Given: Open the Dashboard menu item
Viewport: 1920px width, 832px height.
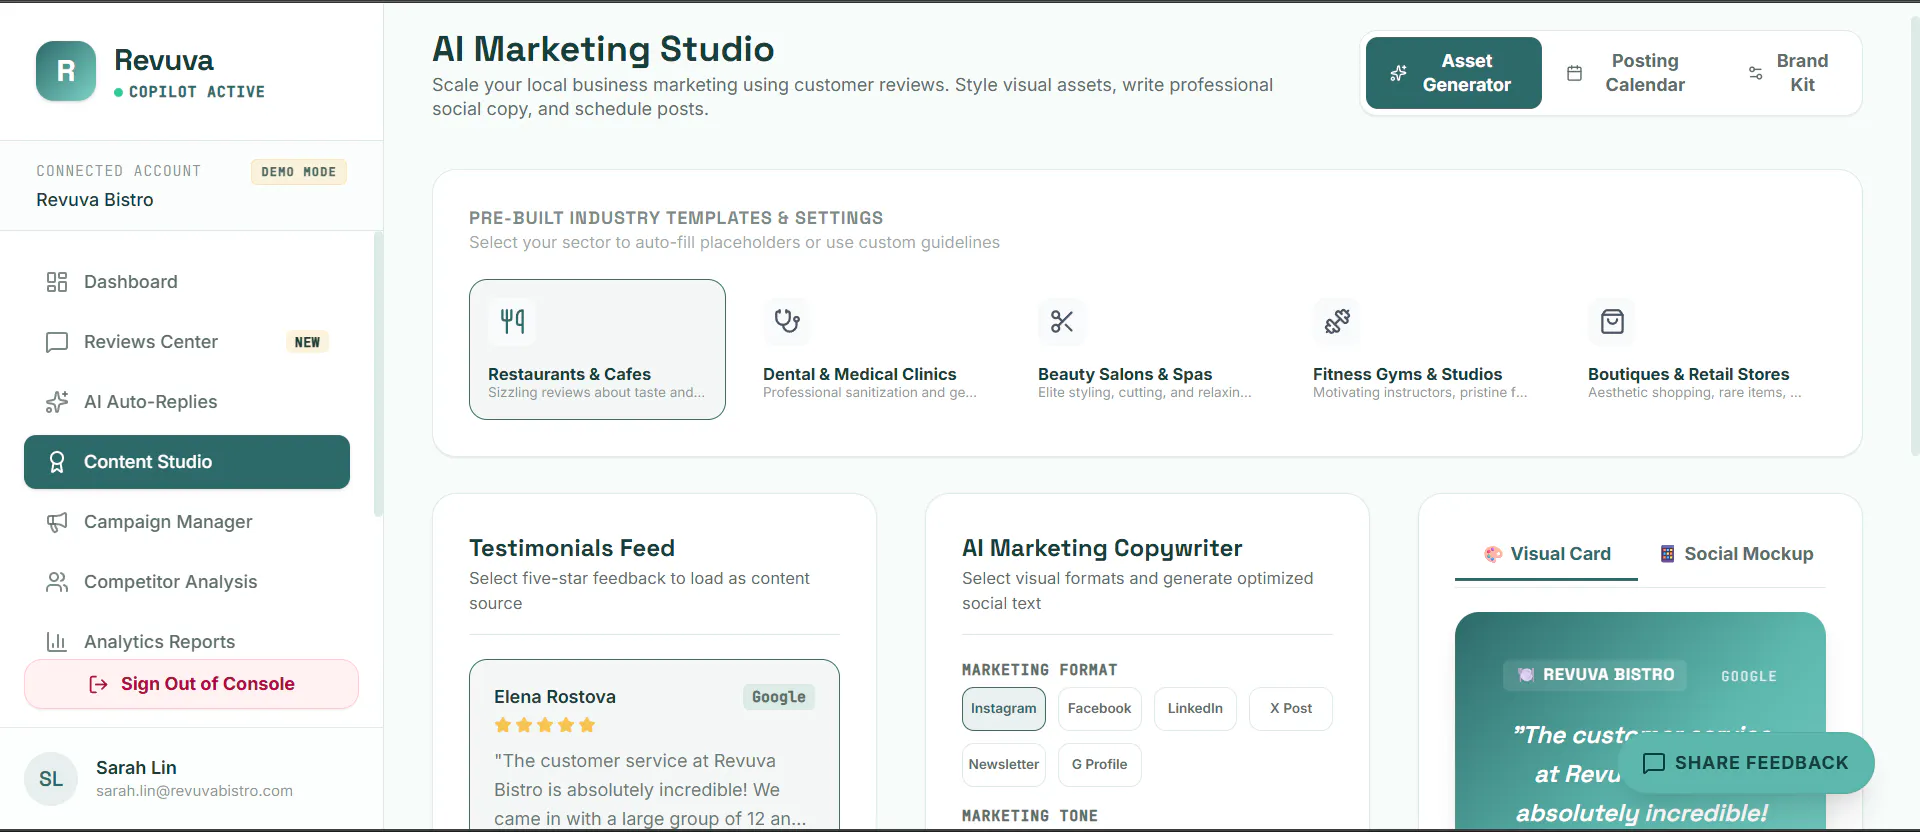Looking at the screenshot, I should point(187,282).
